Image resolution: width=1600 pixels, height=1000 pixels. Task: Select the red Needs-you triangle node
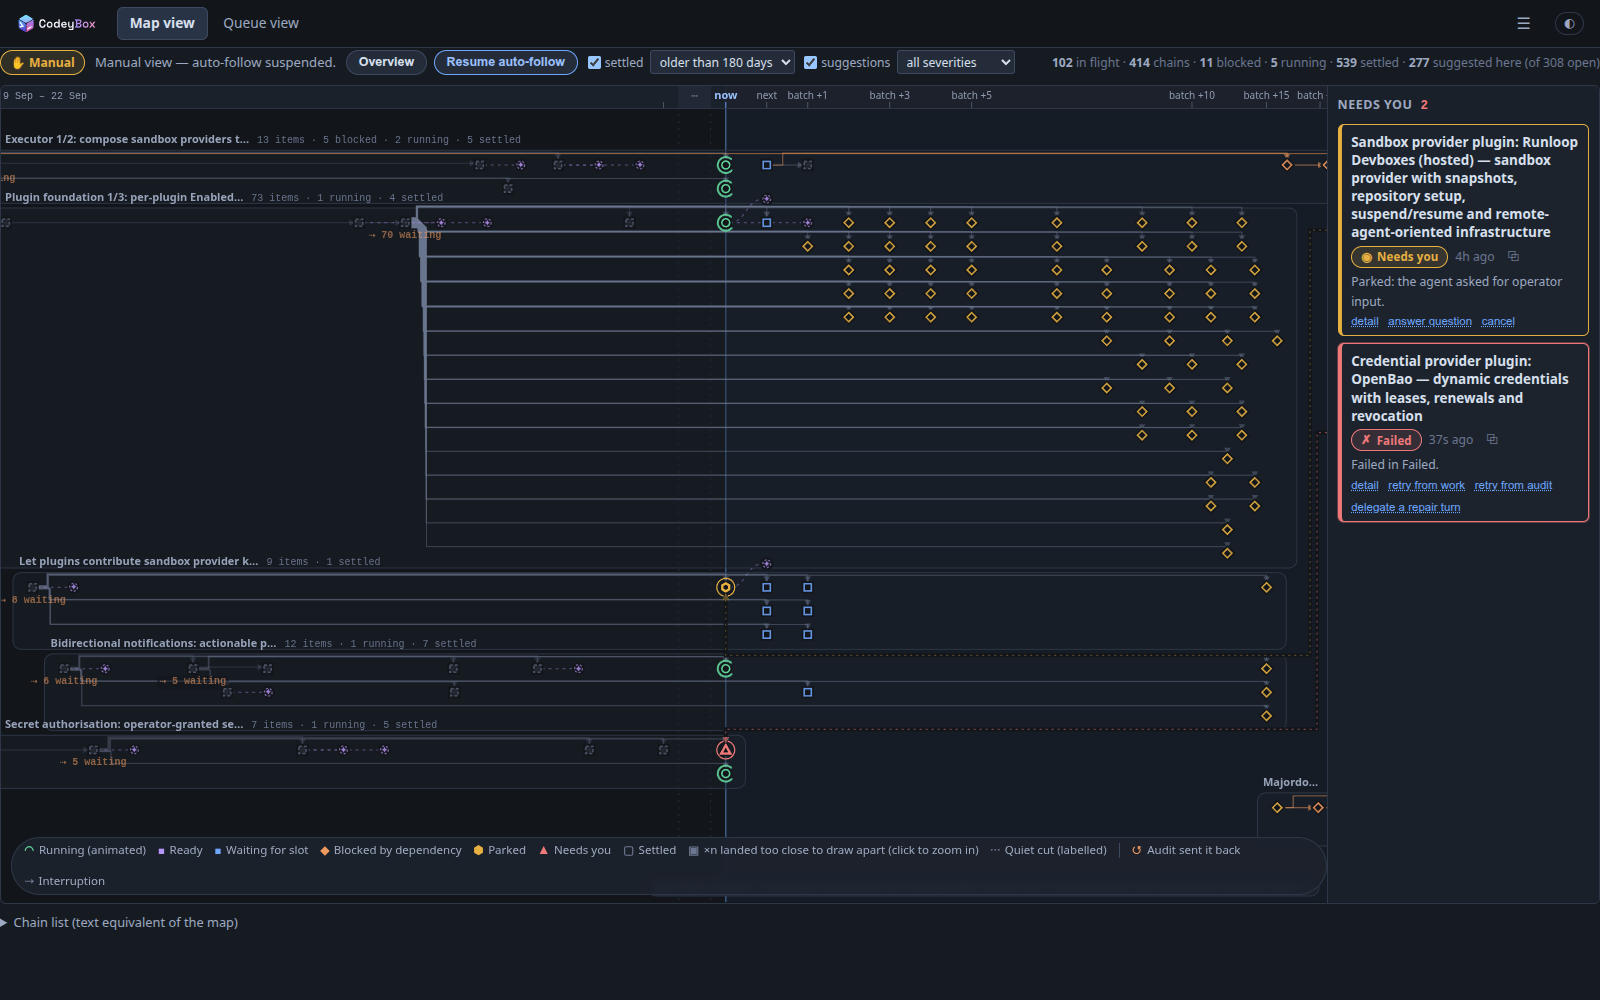coord(726,749)
